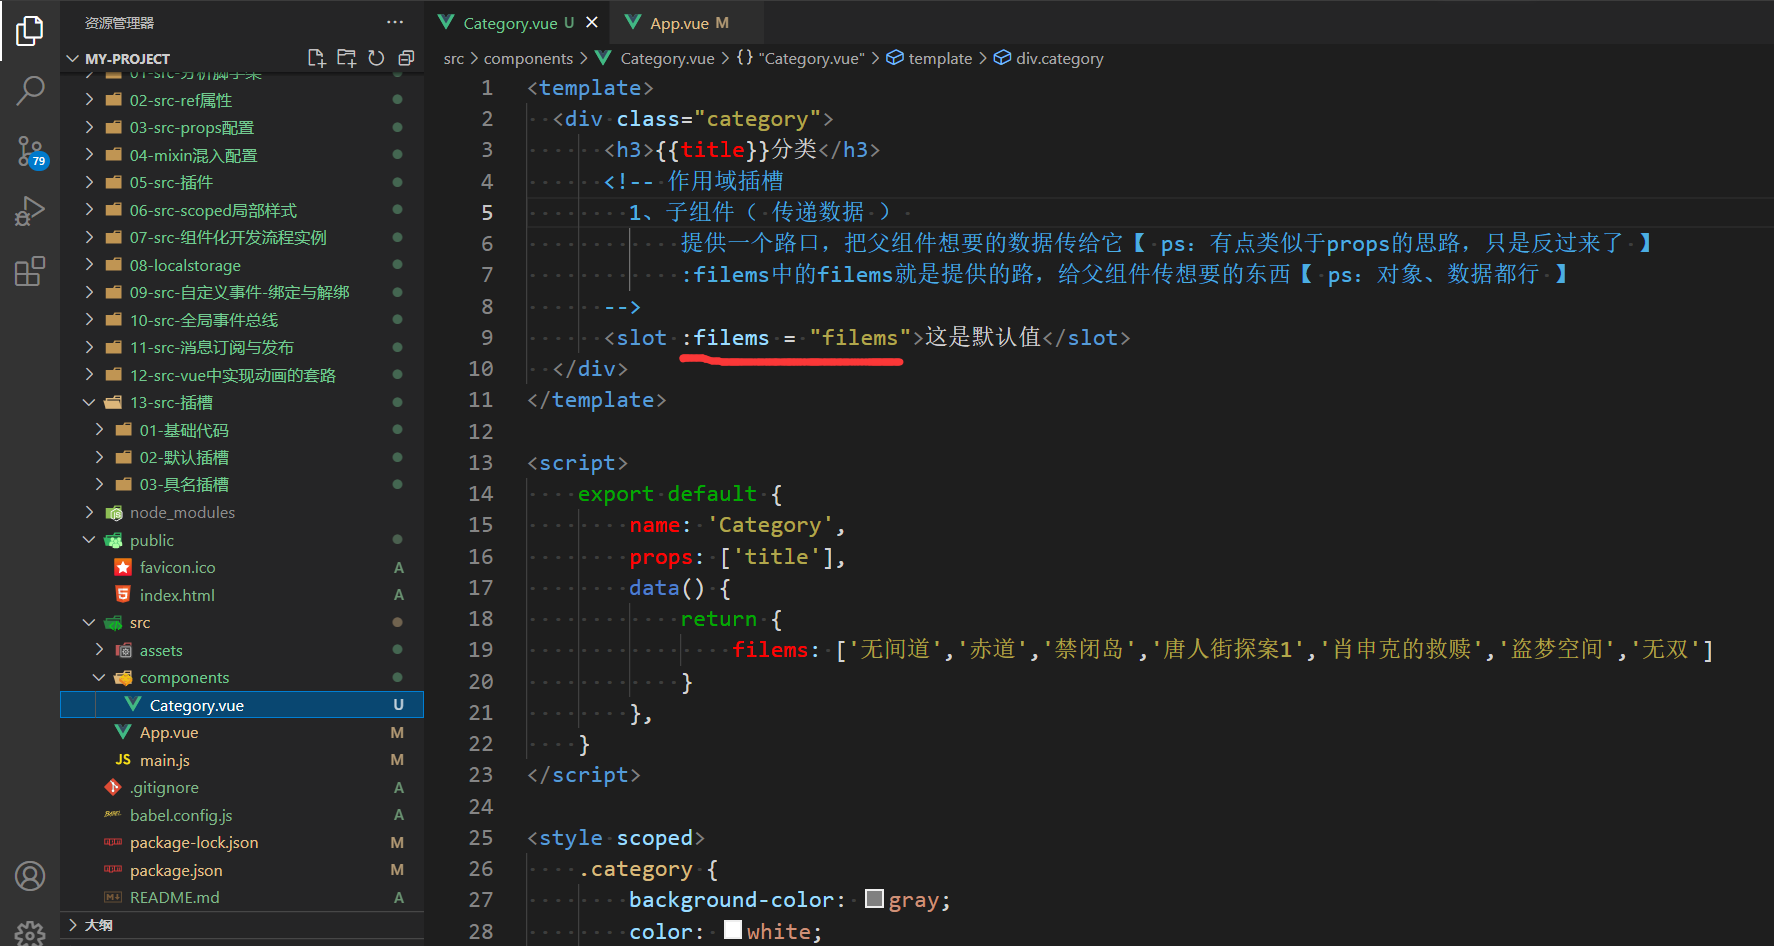Select the 12-src-vue中实现动画的套路 folder
Viewport: 1774px width, 946px height.
click(242, 375)
